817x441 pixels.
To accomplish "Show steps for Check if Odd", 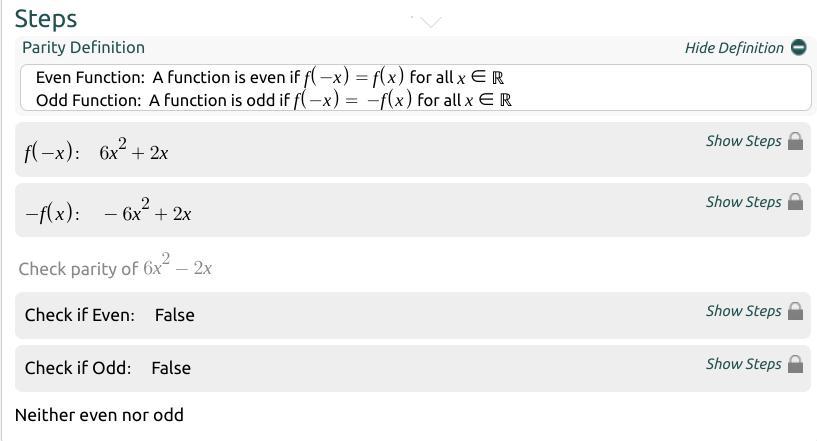I will click(743, 364).
